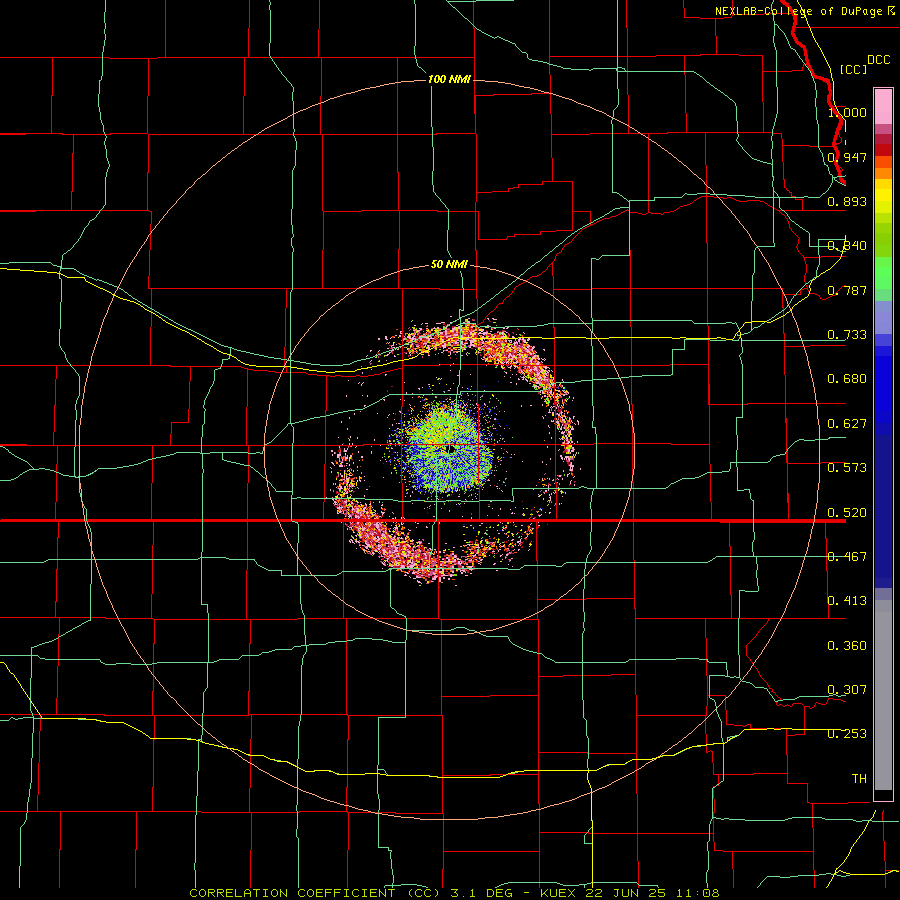Click the DCC label above the color scale

(x=878, y=60)
